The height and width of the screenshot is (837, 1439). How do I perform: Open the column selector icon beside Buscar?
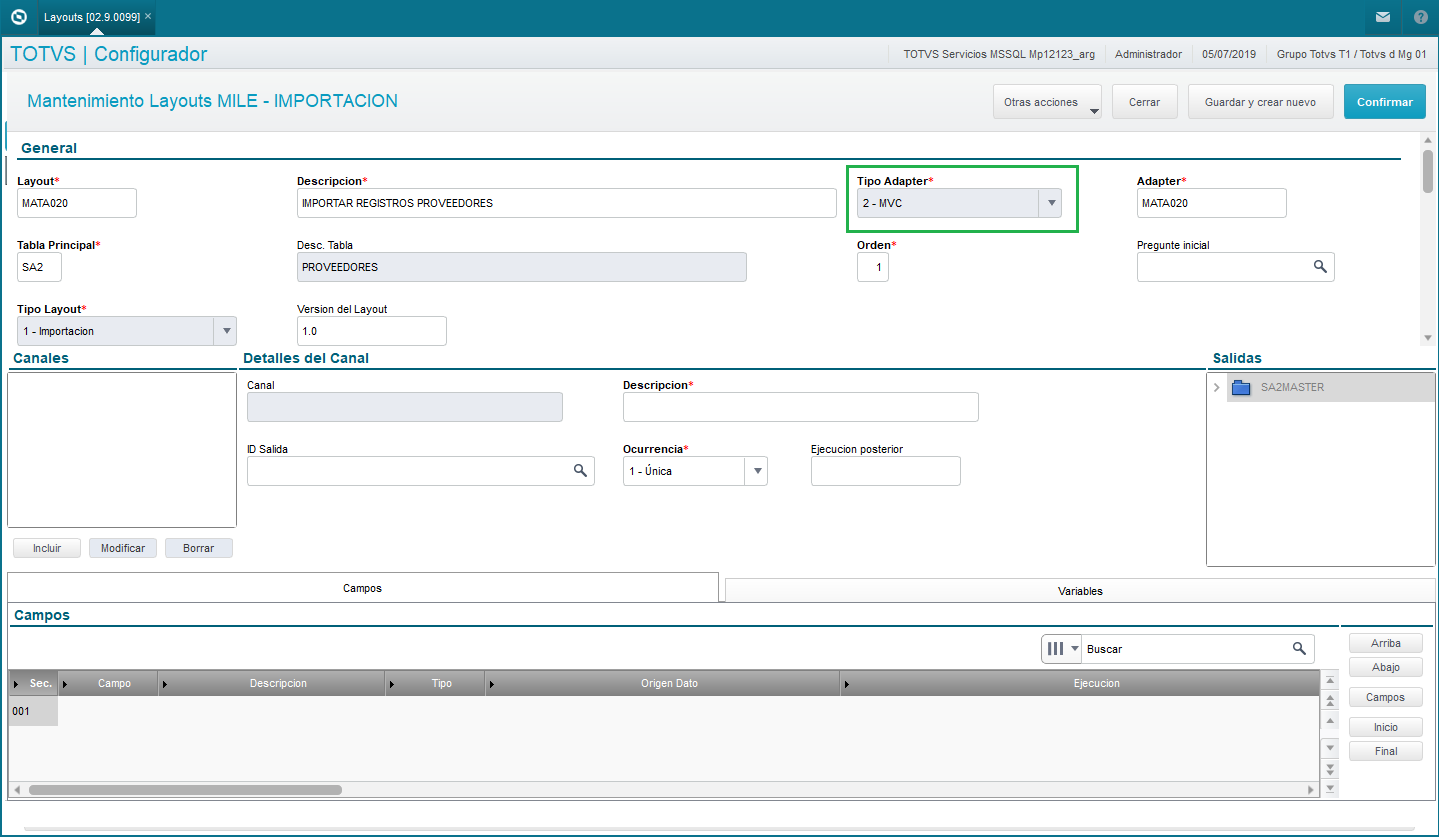click(x=1061, y=649)
